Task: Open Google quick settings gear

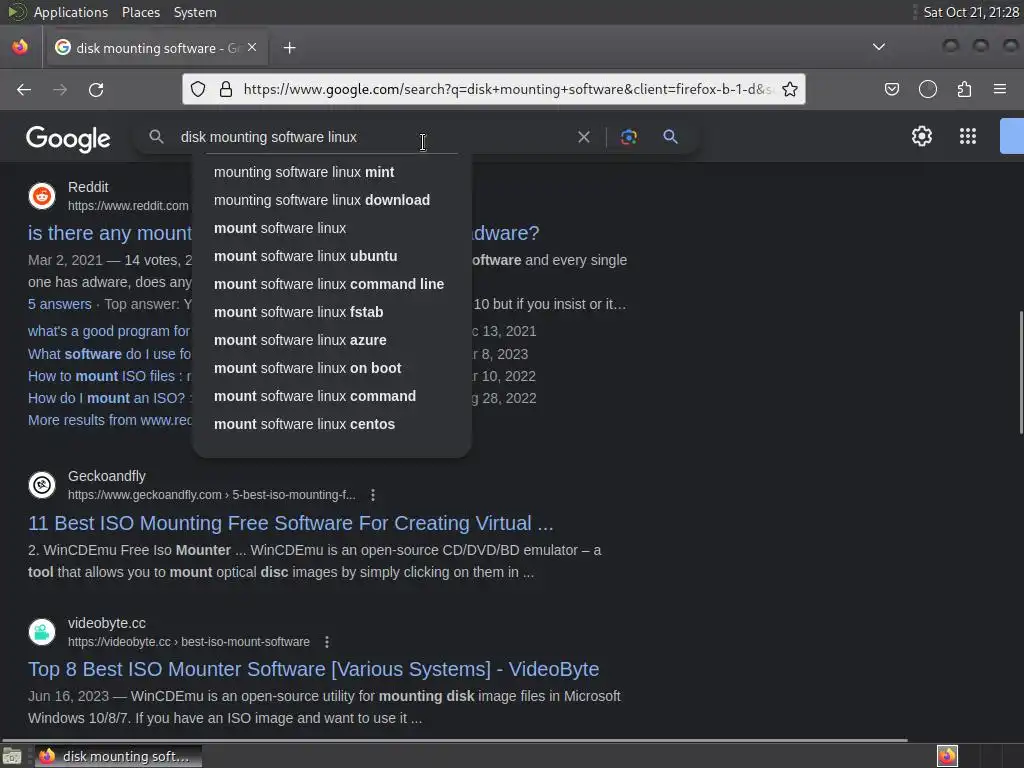Action: 921,136
